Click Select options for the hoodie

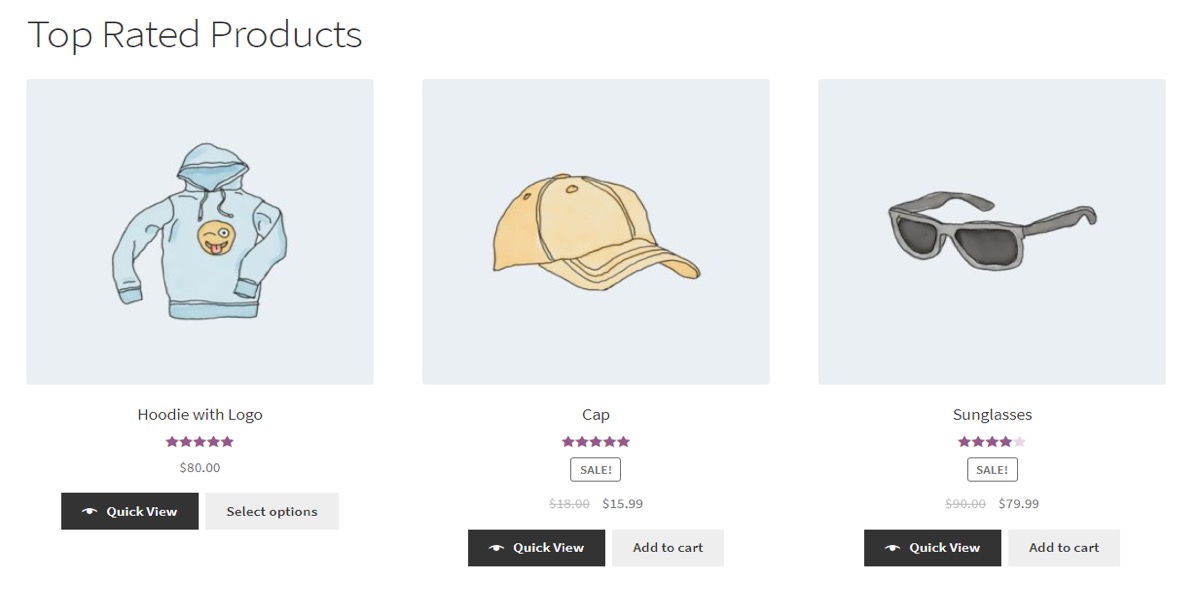[x=272, y=511]
